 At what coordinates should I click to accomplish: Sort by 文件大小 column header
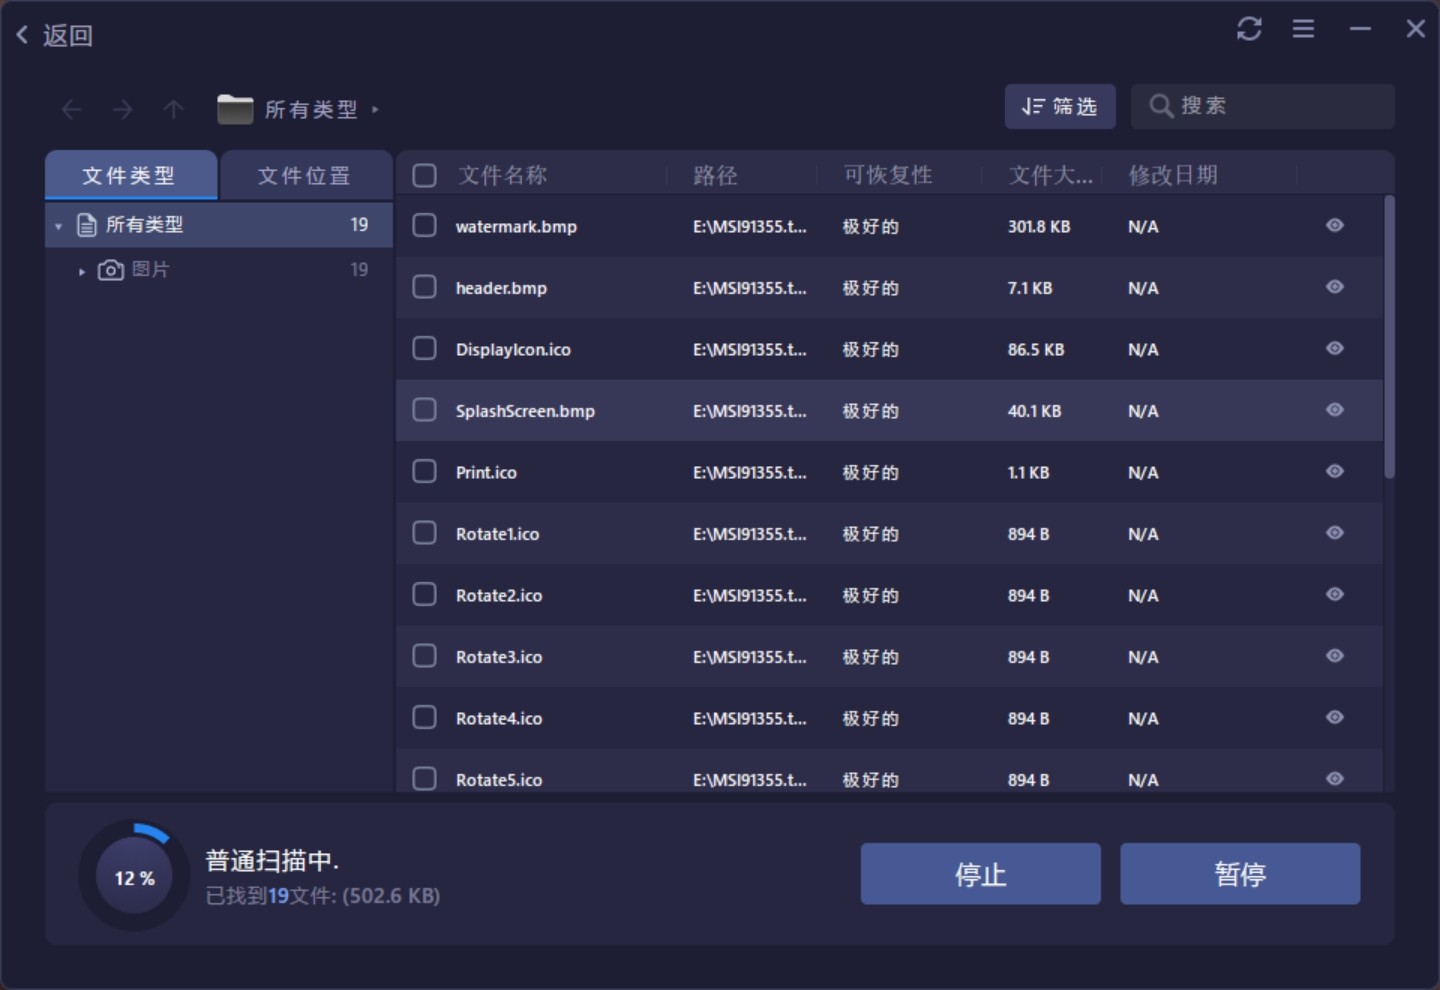click(1050, 176)
